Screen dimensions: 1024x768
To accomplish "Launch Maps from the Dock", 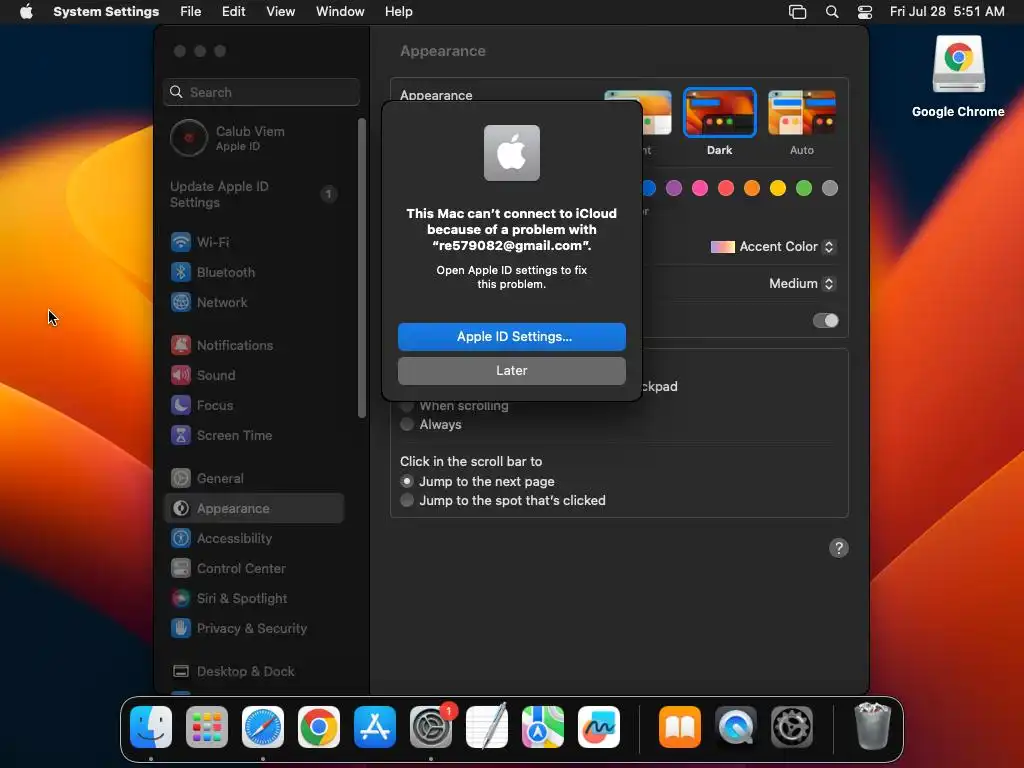I will (543, 727).
